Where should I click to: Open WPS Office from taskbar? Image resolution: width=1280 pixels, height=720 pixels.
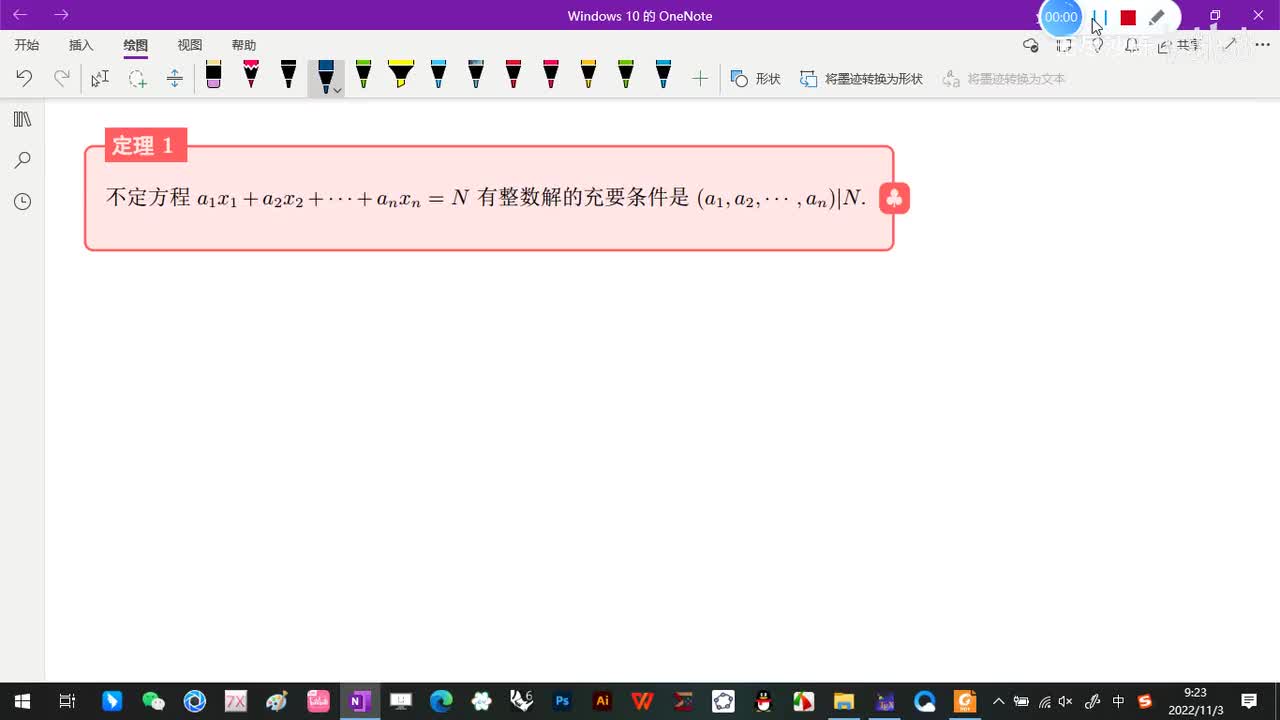643,701
